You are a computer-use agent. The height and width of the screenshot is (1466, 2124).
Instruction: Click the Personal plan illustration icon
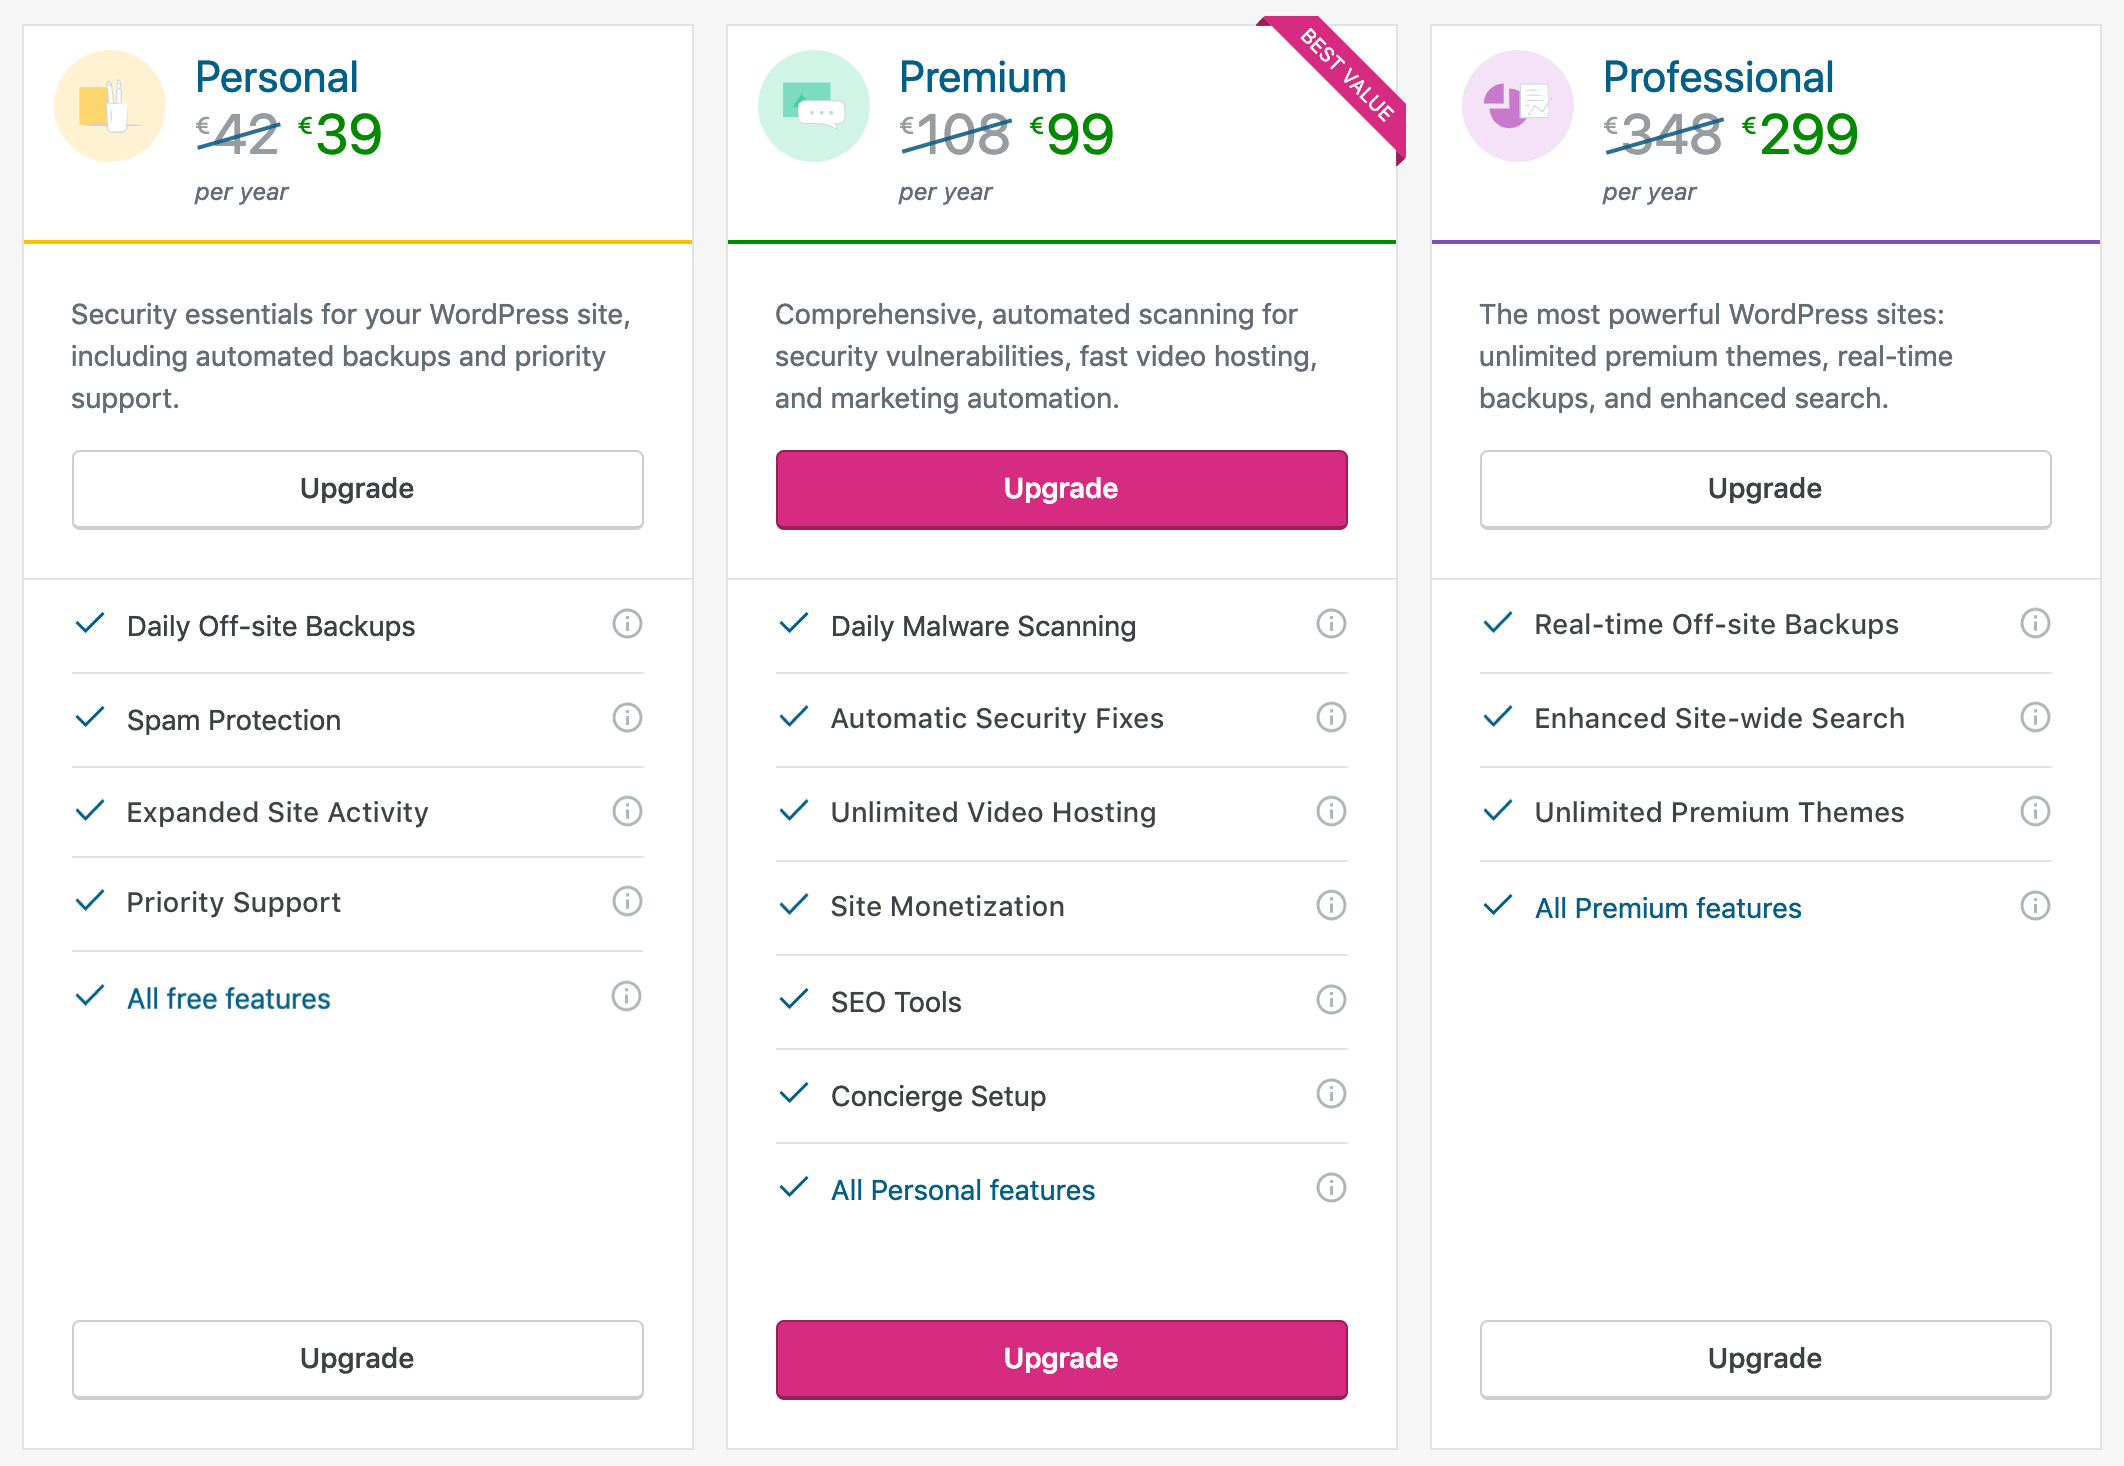[110, 106]
